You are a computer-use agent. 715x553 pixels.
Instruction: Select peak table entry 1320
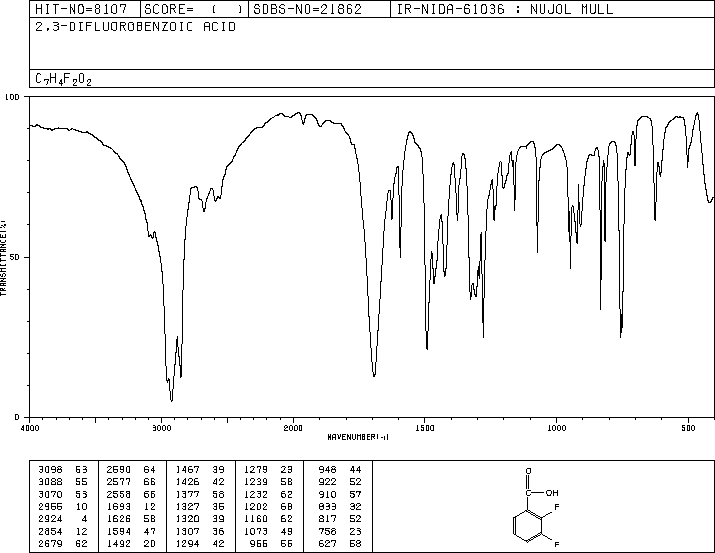pyautogui.click(x=200, y=519)
